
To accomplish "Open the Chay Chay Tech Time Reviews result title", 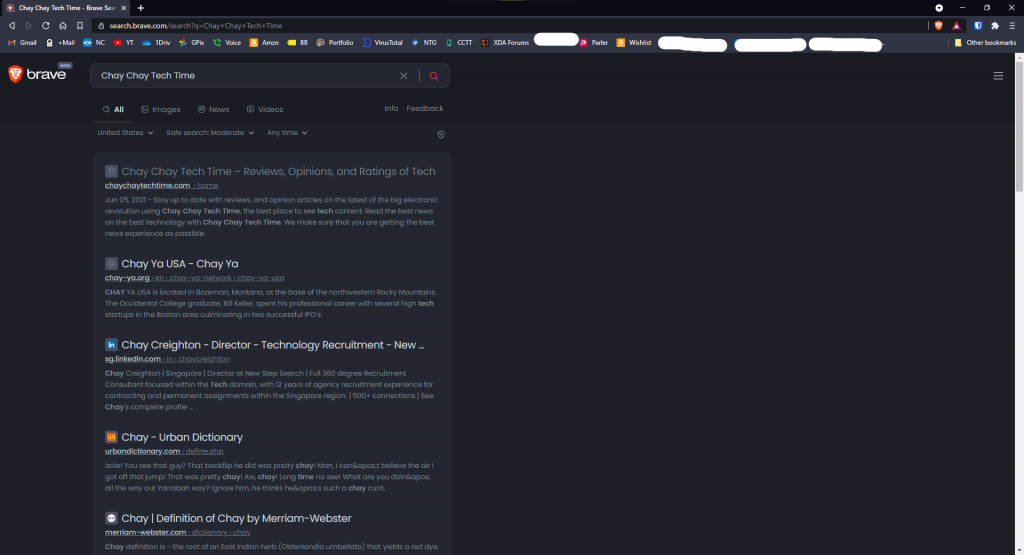I will [x=278, y=172].
